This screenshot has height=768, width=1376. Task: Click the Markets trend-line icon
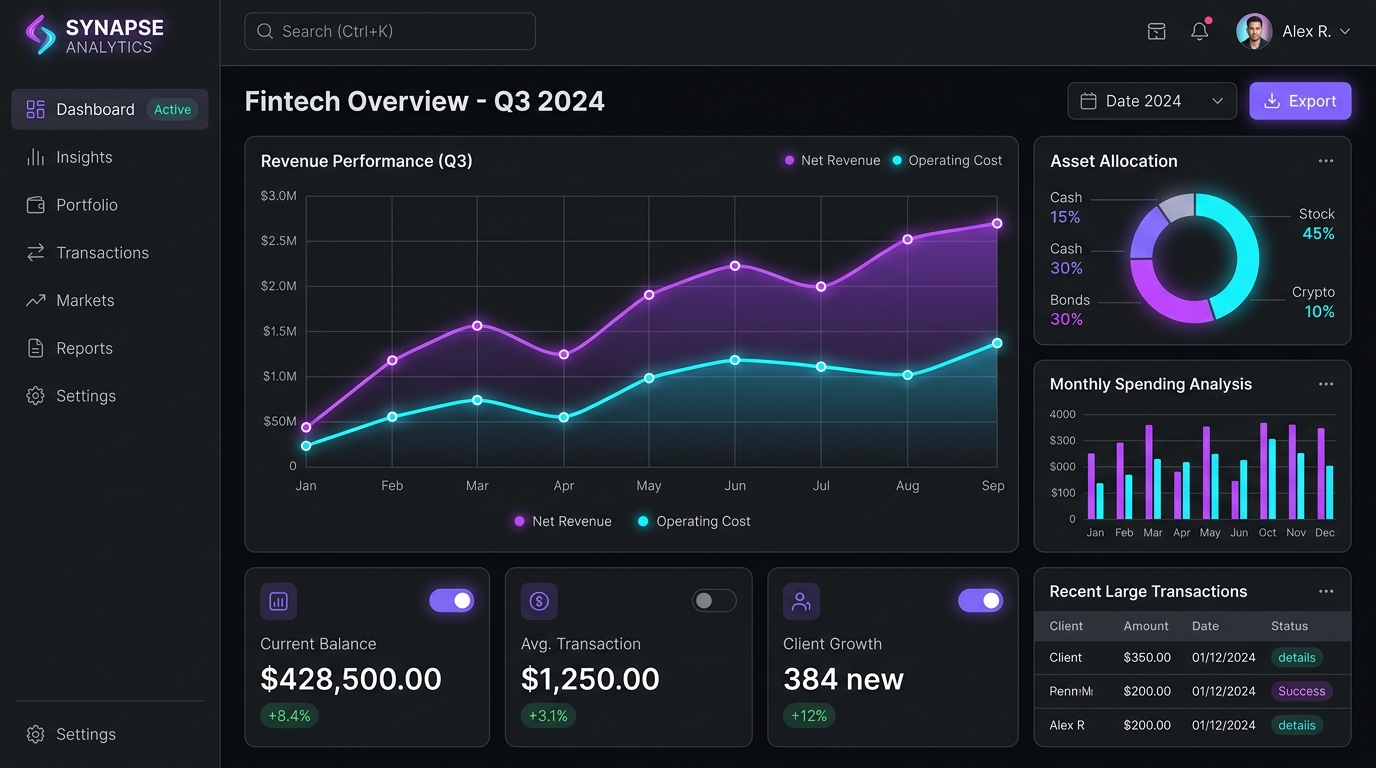[35, 300]
